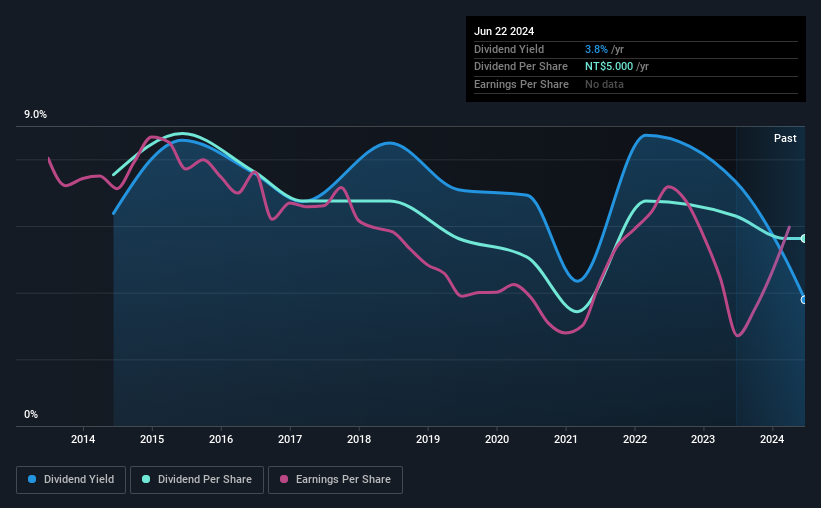Image resolution: width=821 pixels, height=508 pixels.
Task: Click the 2016 x-axis label
Action: 221,439
